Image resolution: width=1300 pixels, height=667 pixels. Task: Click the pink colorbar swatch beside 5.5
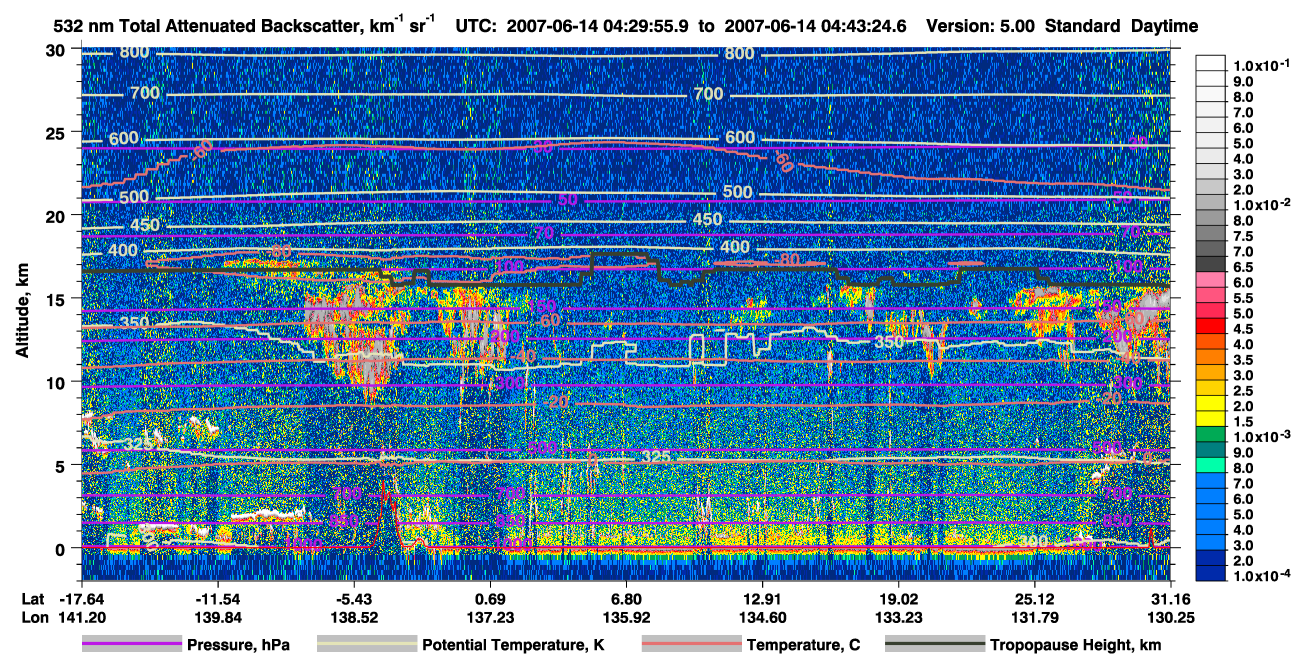click(x=1211, y=297)
